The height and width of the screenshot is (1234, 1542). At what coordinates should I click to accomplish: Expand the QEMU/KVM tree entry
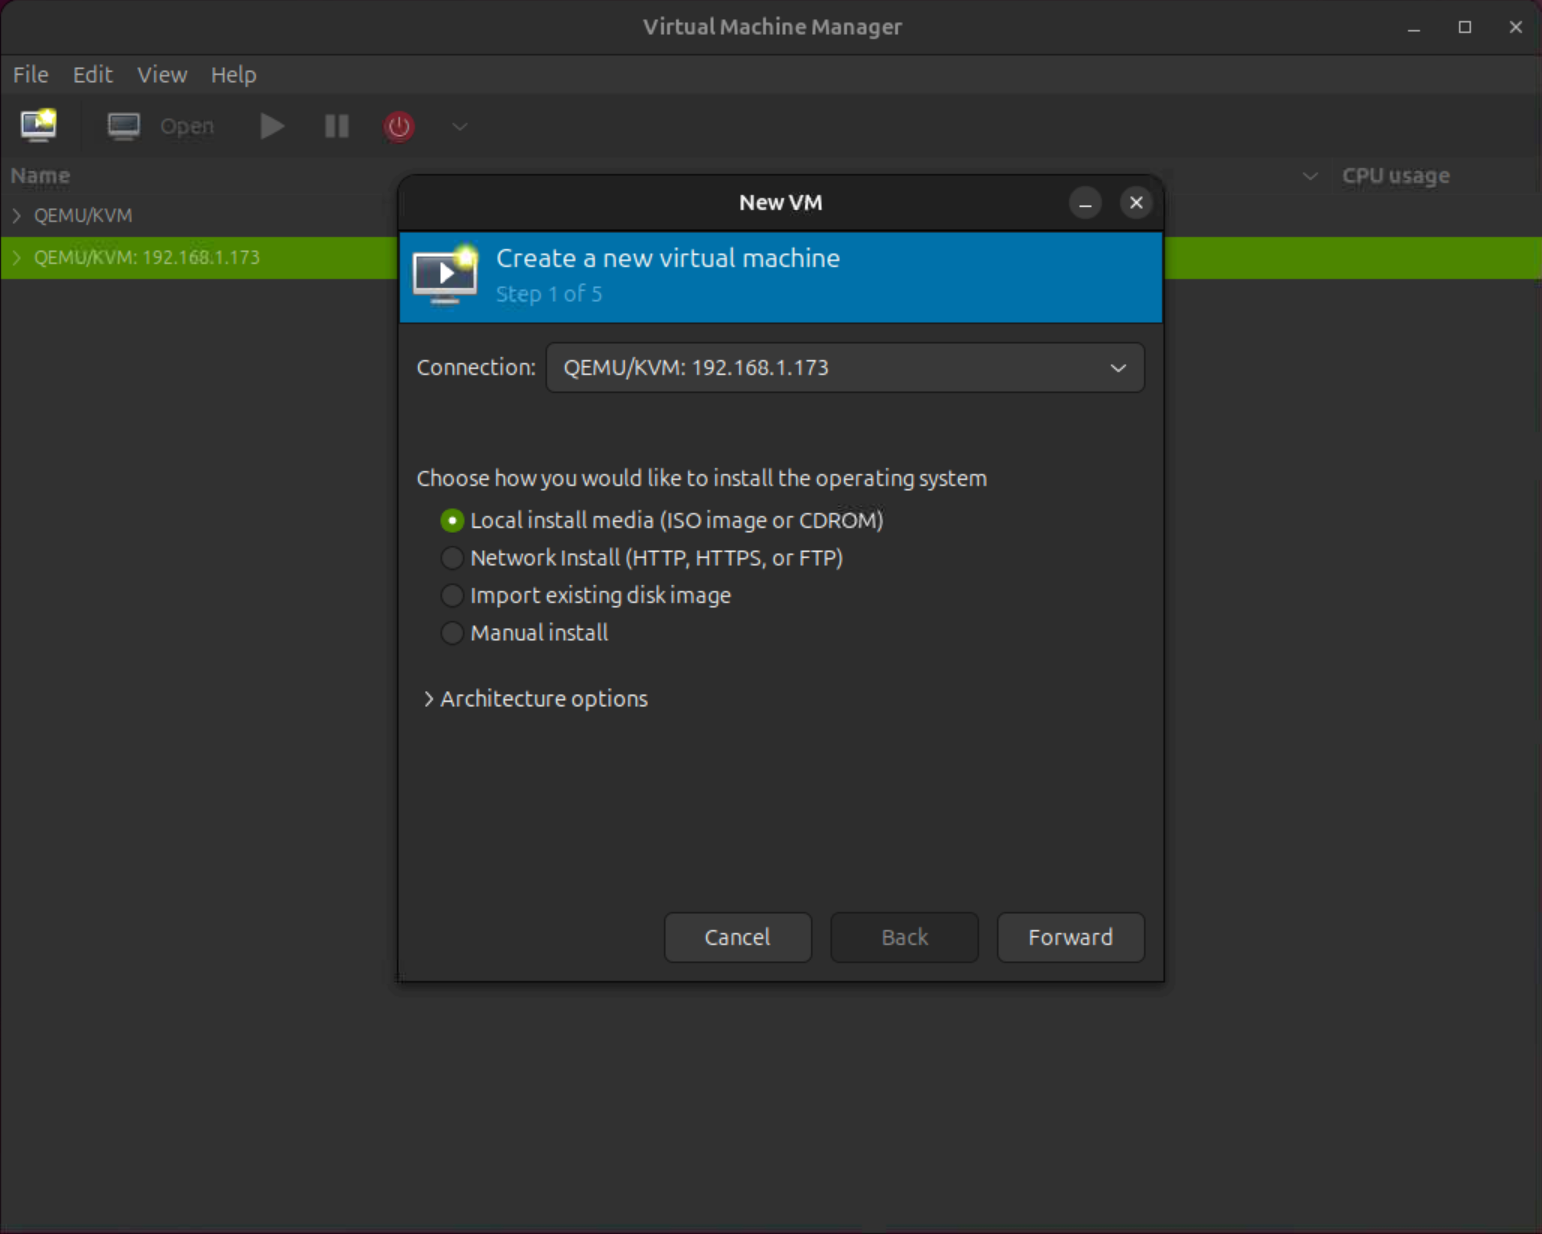click(x=16, y=214)
